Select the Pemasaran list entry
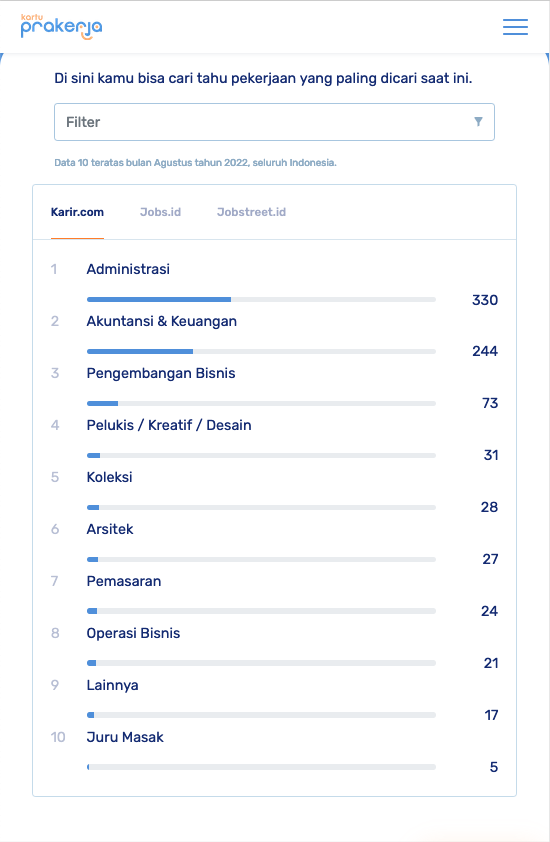Image resolution: width=550 pixels, height=842 pixels. coord(124,581)
